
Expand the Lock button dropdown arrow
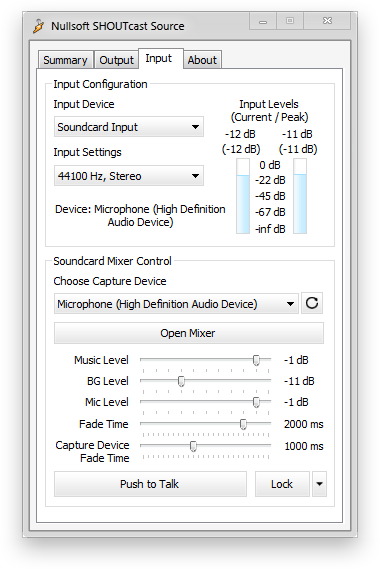coord(319,484)
